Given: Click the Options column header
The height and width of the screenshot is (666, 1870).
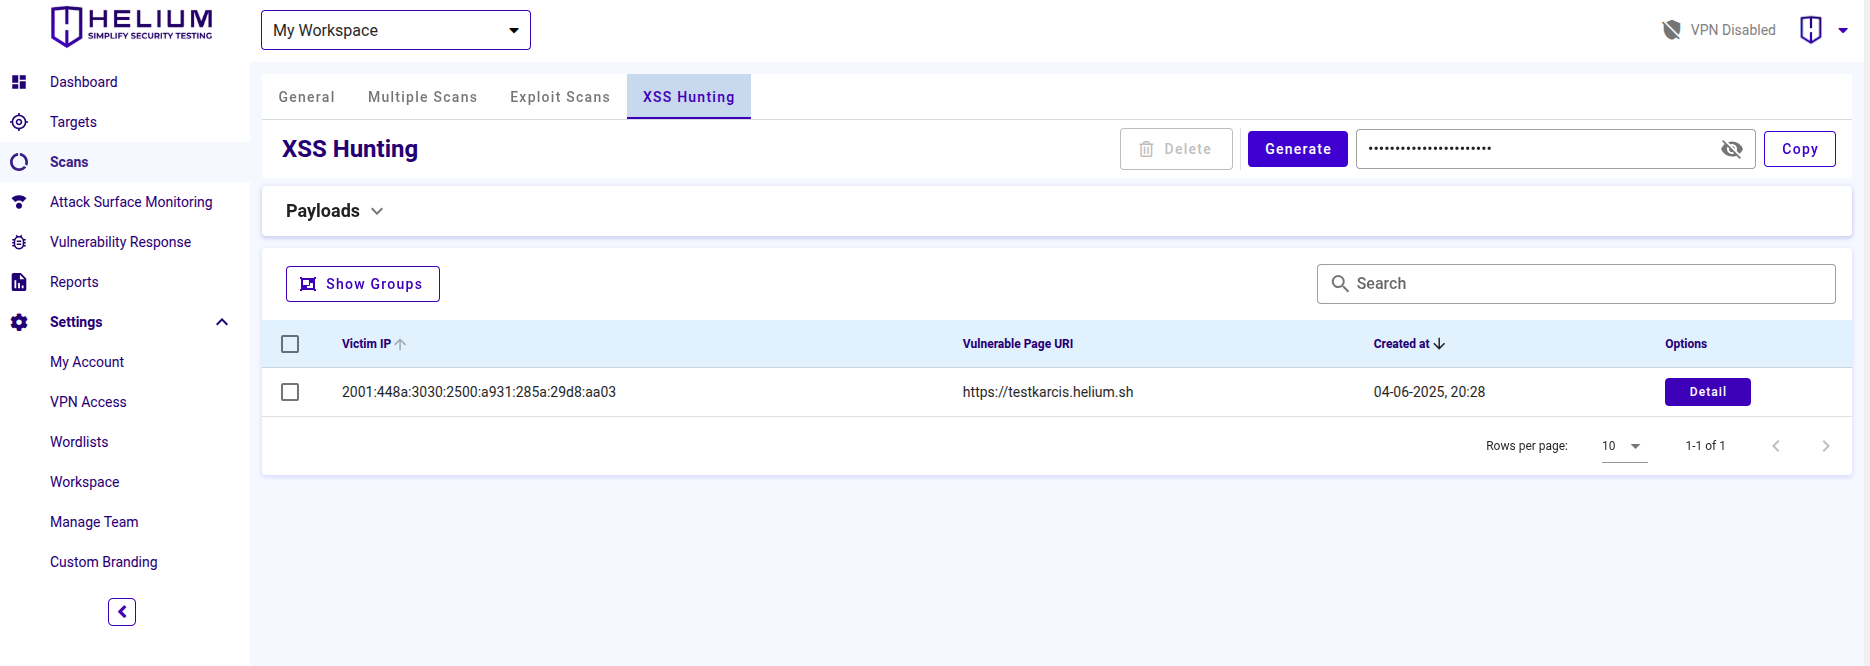Looking at the screenshot, I should [x=1686, y=344].
